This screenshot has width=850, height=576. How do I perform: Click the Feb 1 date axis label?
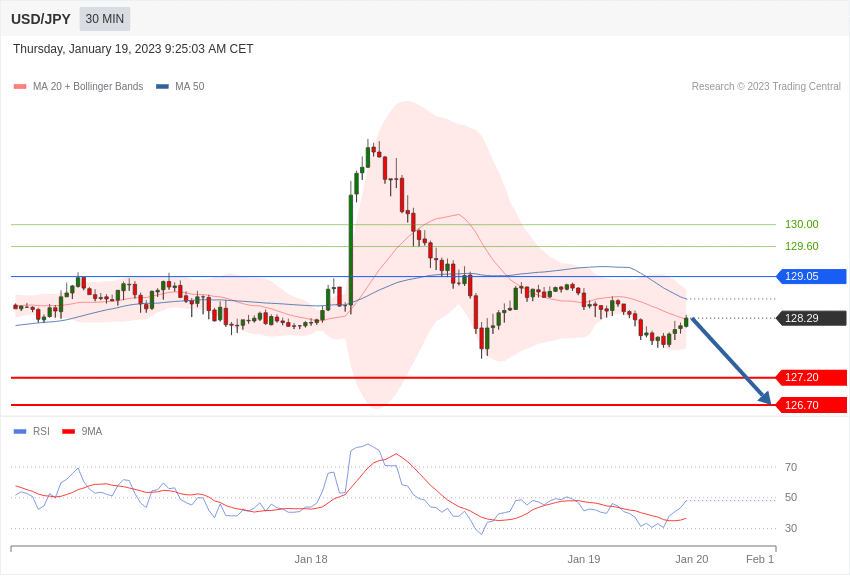coord(760,559)
